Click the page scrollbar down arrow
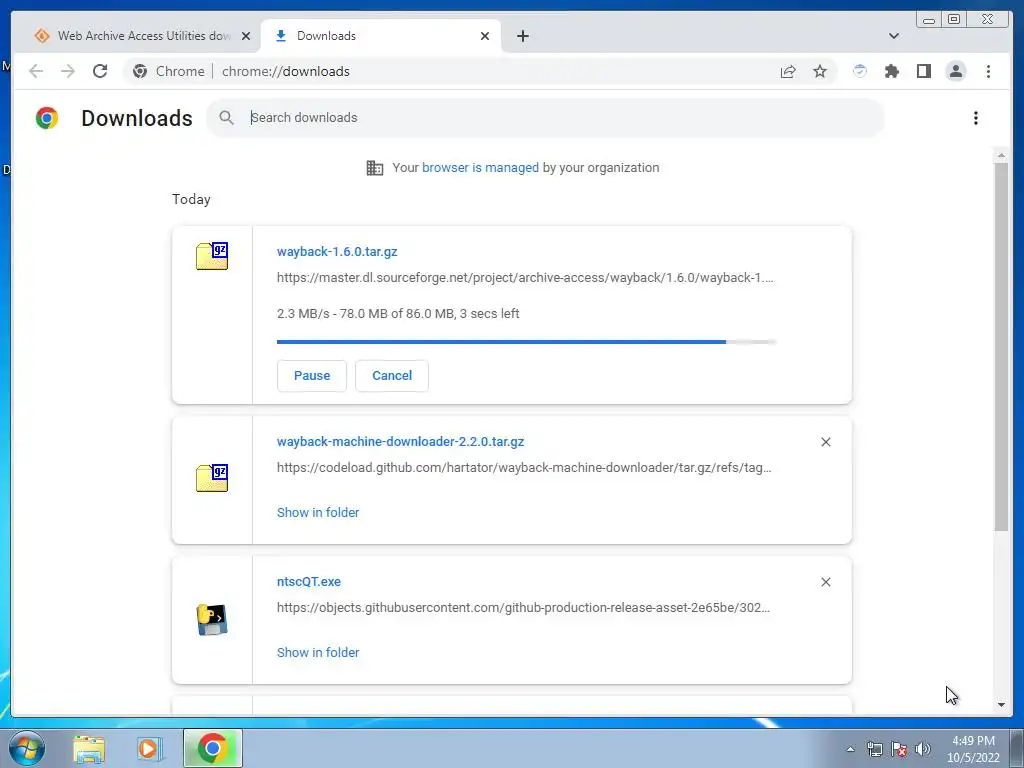Viewport: 1024px width, 768px height. coord(1001,705)
